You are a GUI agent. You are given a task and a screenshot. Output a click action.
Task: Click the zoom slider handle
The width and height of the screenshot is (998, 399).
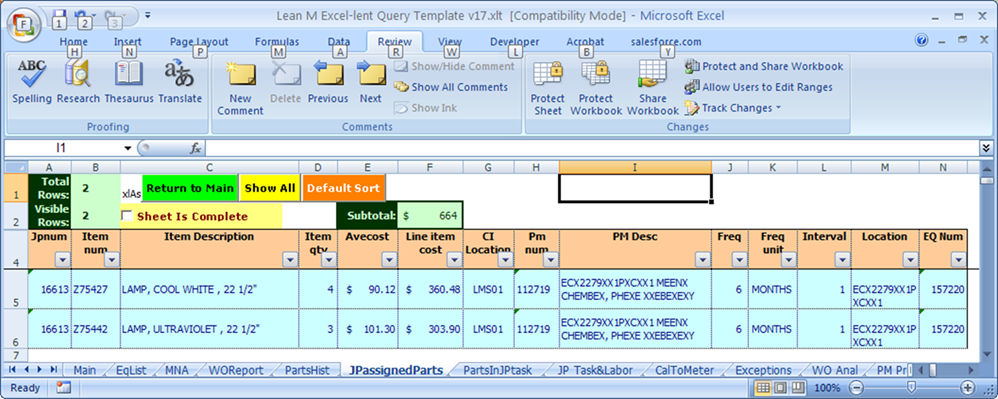pyautogui.click(x=912, y=388)
